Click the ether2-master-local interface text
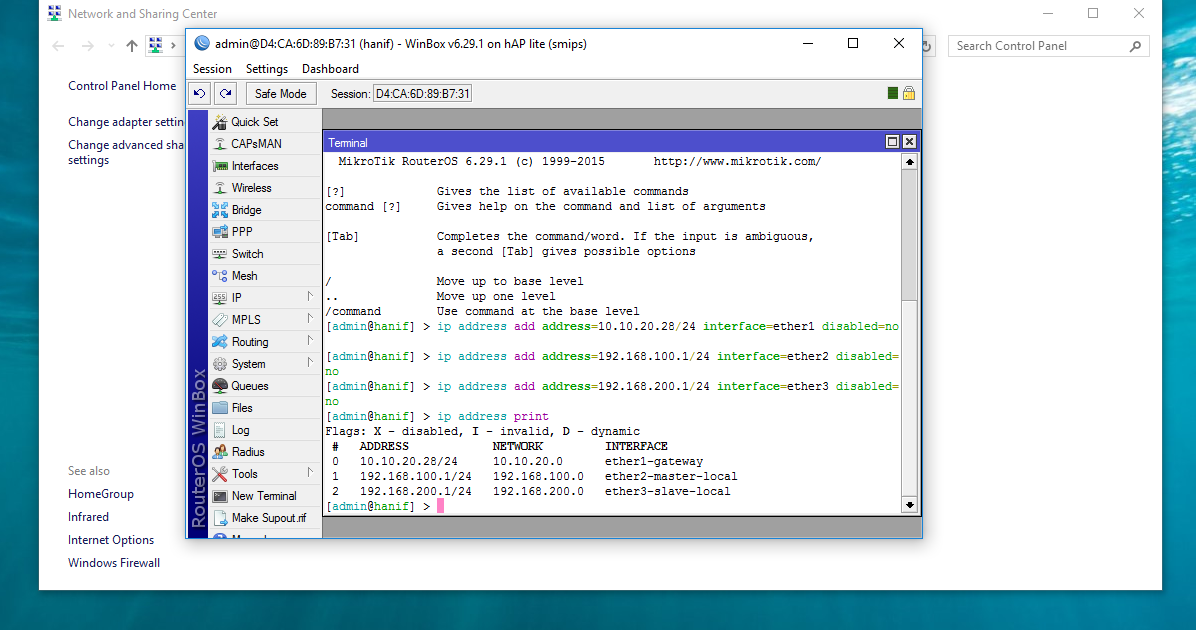This screenshot has width=1196, height=630. [671, 477]
